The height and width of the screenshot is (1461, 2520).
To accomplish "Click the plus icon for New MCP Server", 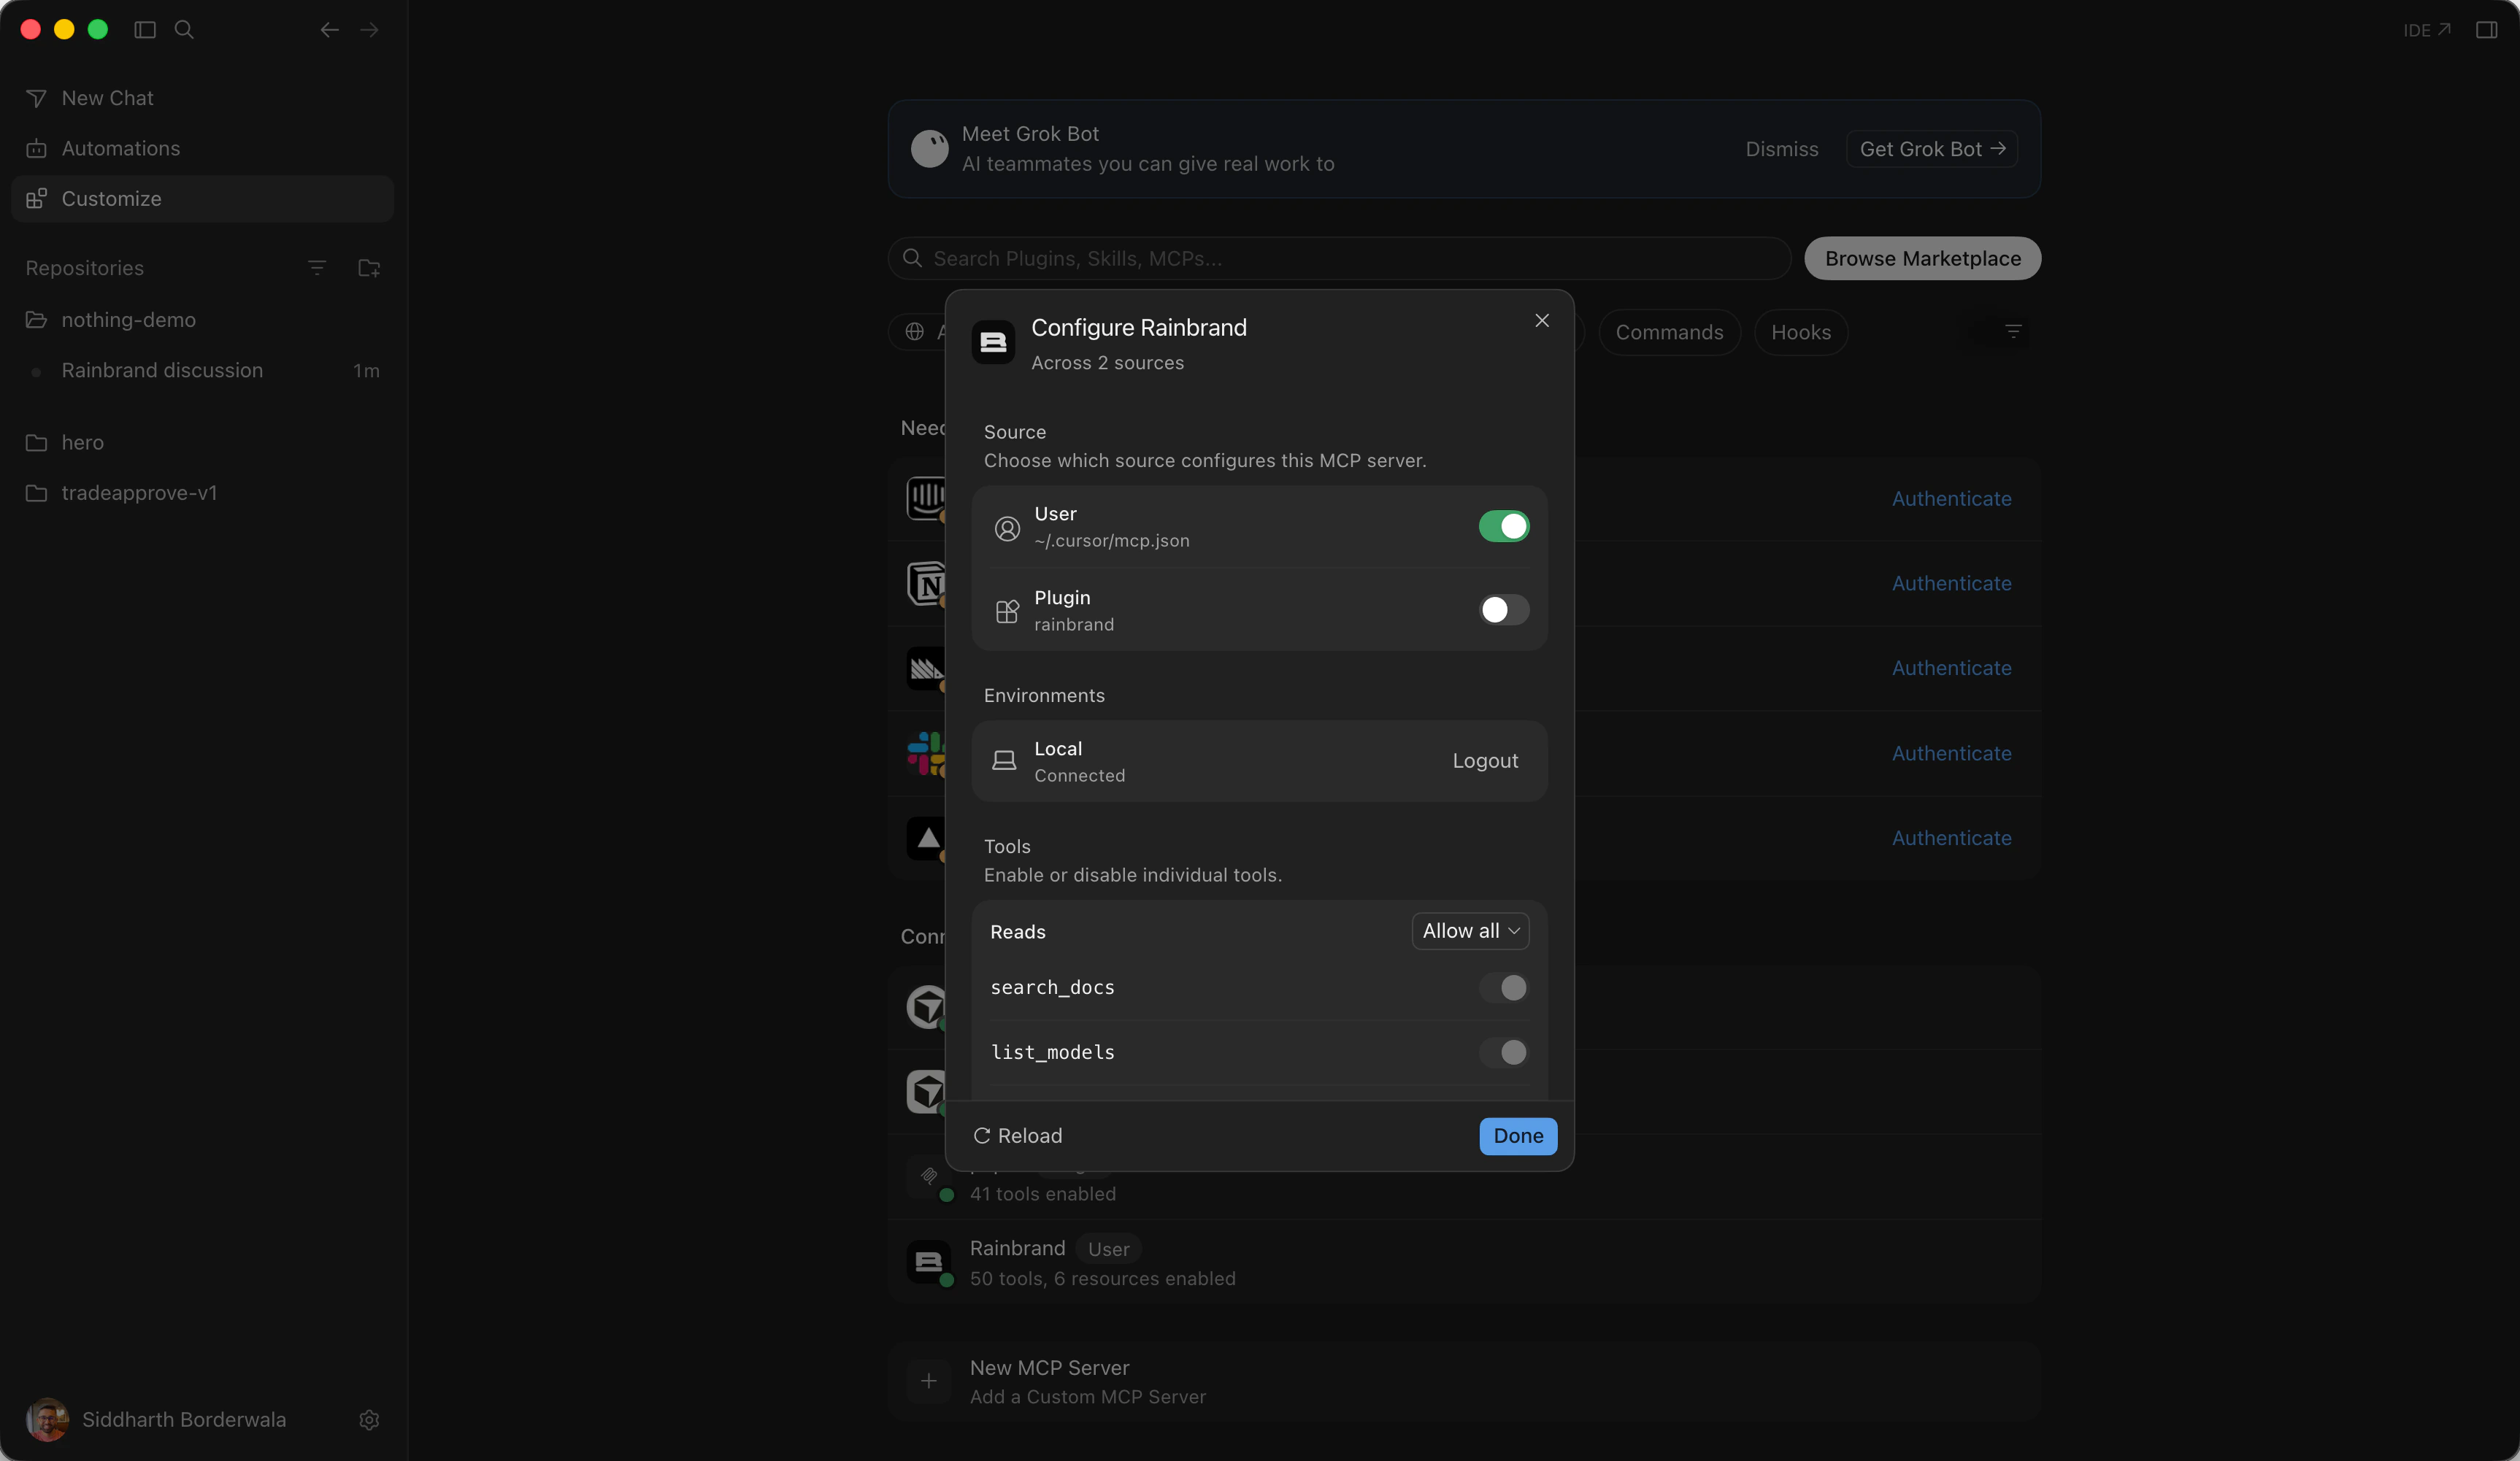I will pos(929,1381).
